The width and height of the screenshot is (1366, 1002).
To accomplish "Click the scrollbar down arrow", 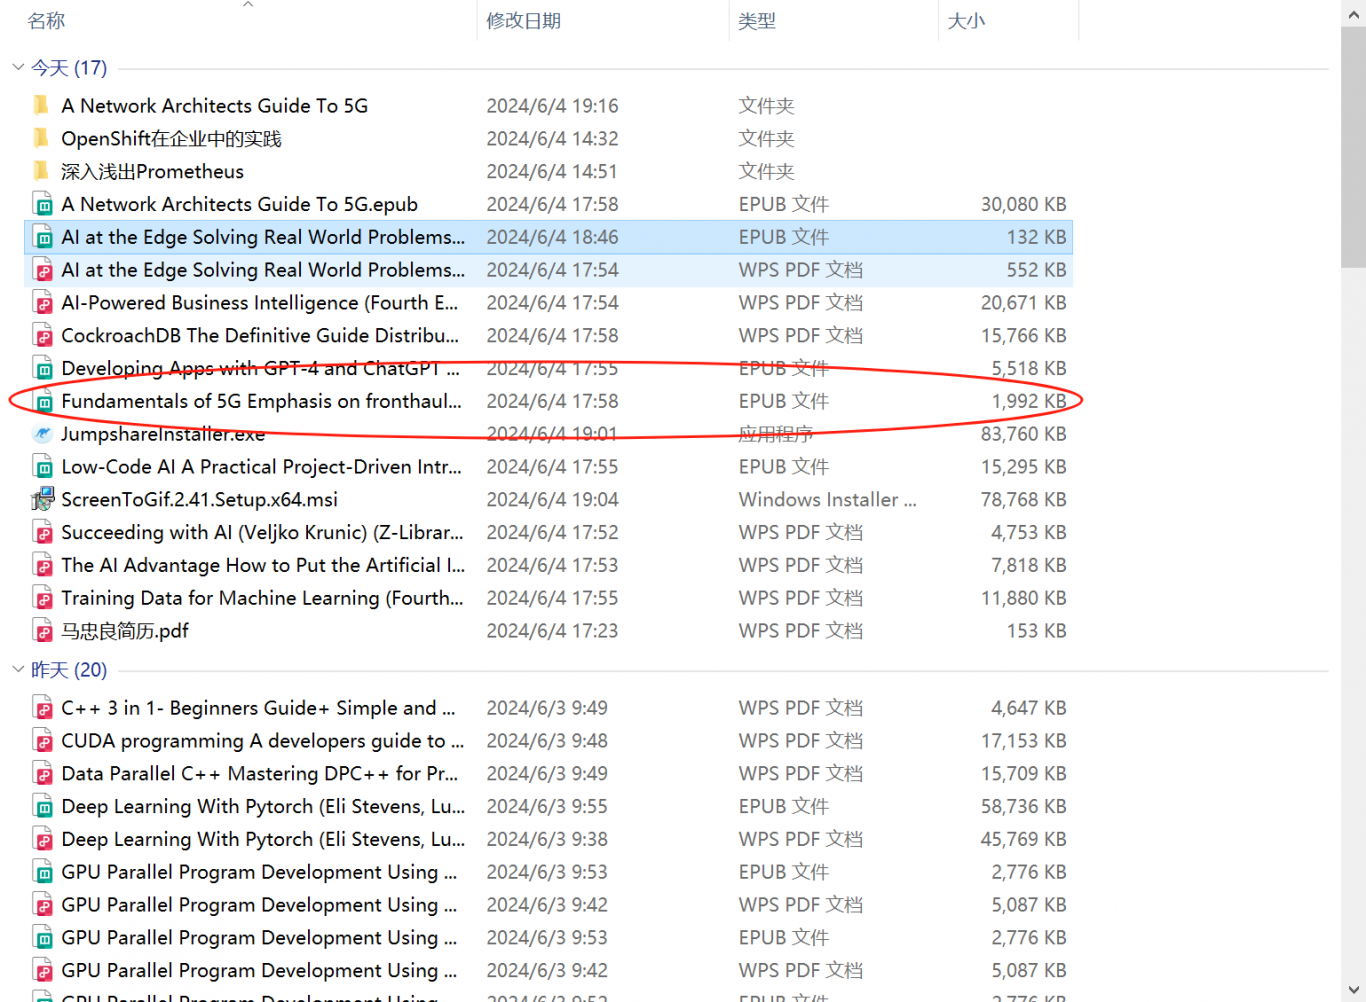I will pyautogui.click(x=1353, y=991).
